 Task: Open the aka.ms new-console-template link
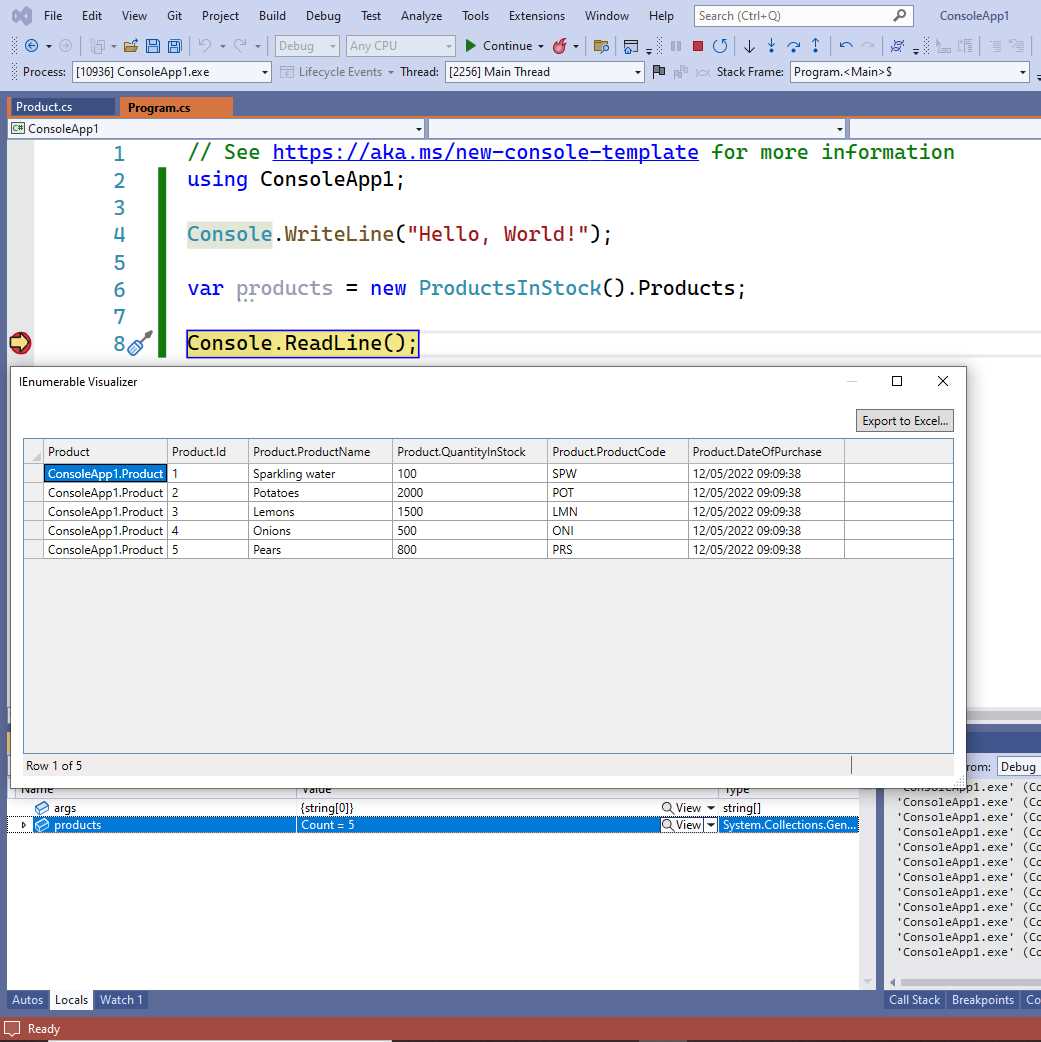[x=485, y=152]
